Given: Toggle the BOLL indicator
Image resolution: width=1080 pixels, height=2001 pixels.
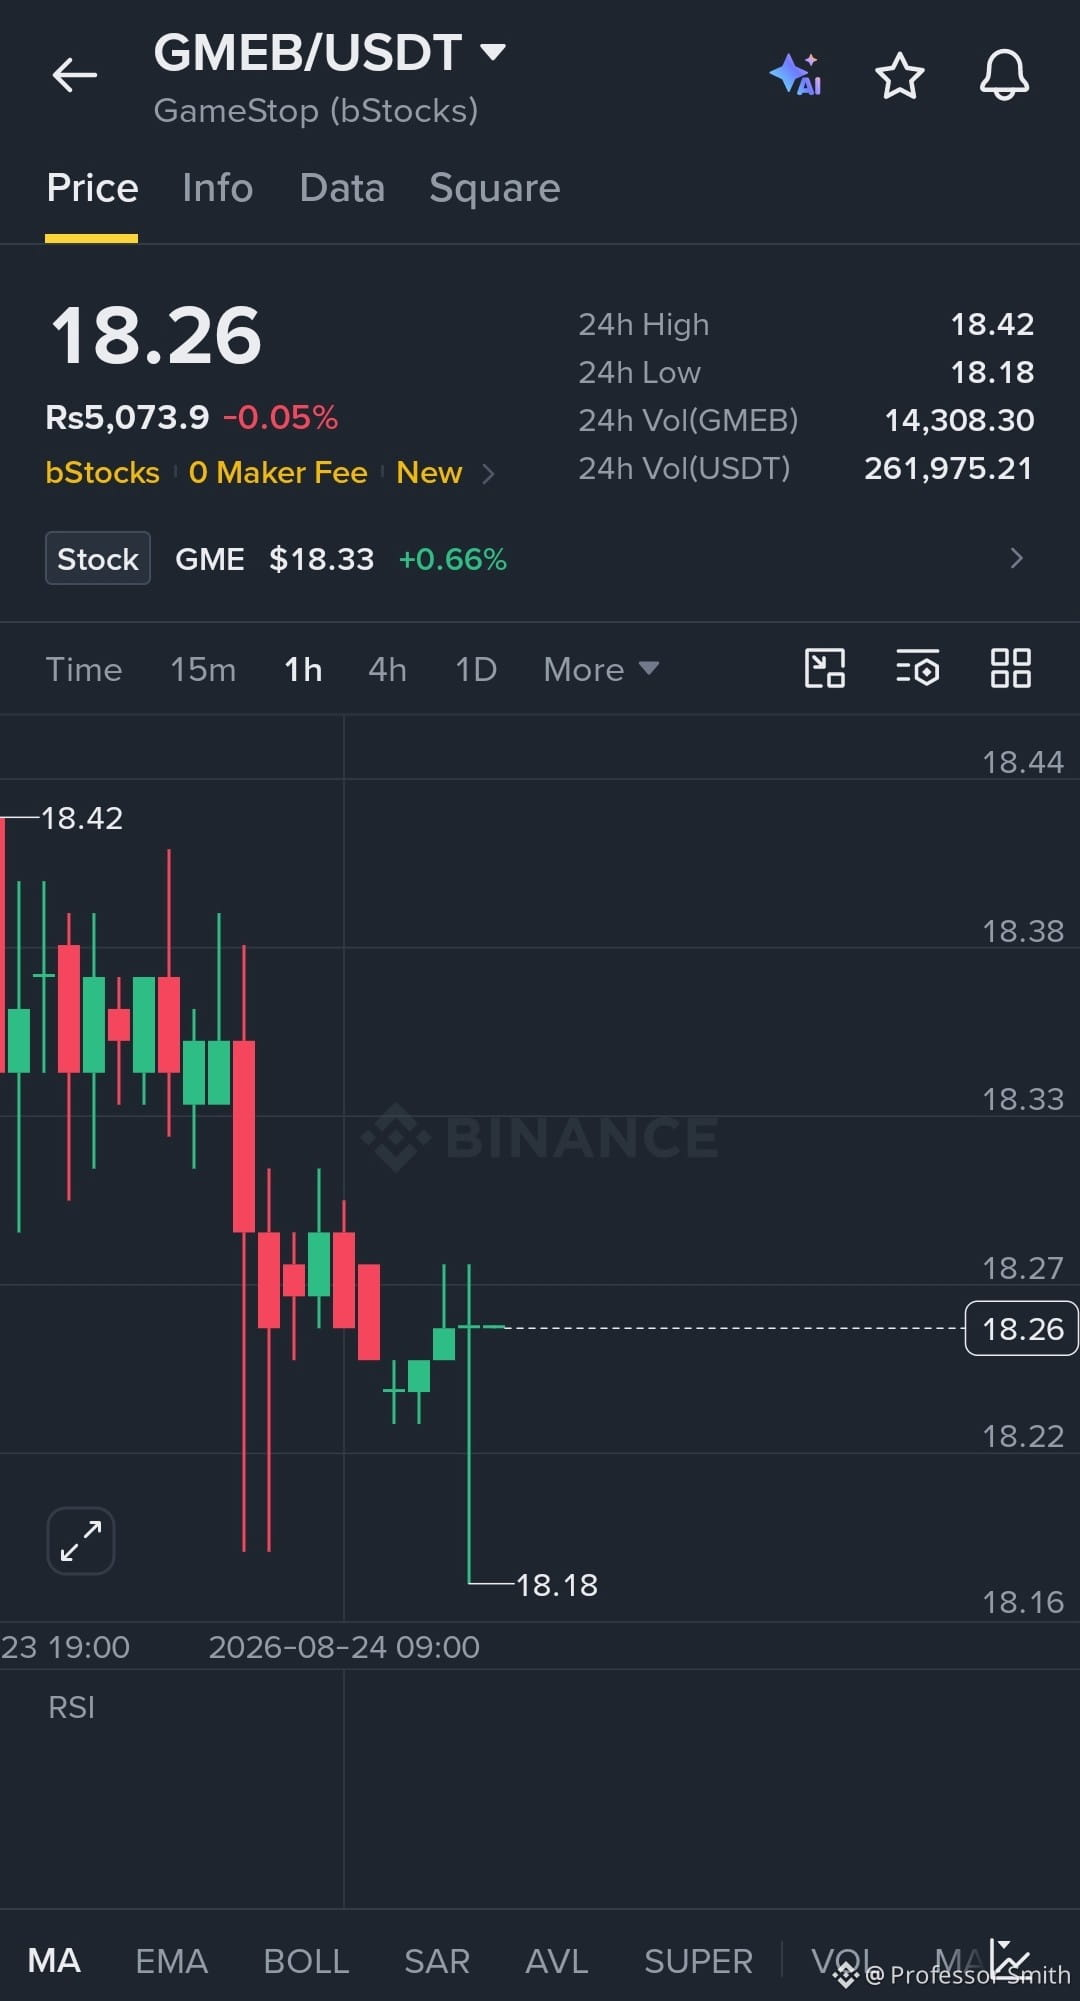Looking at the screenshot, I should pyautogui.click(x=306, y=1960).
